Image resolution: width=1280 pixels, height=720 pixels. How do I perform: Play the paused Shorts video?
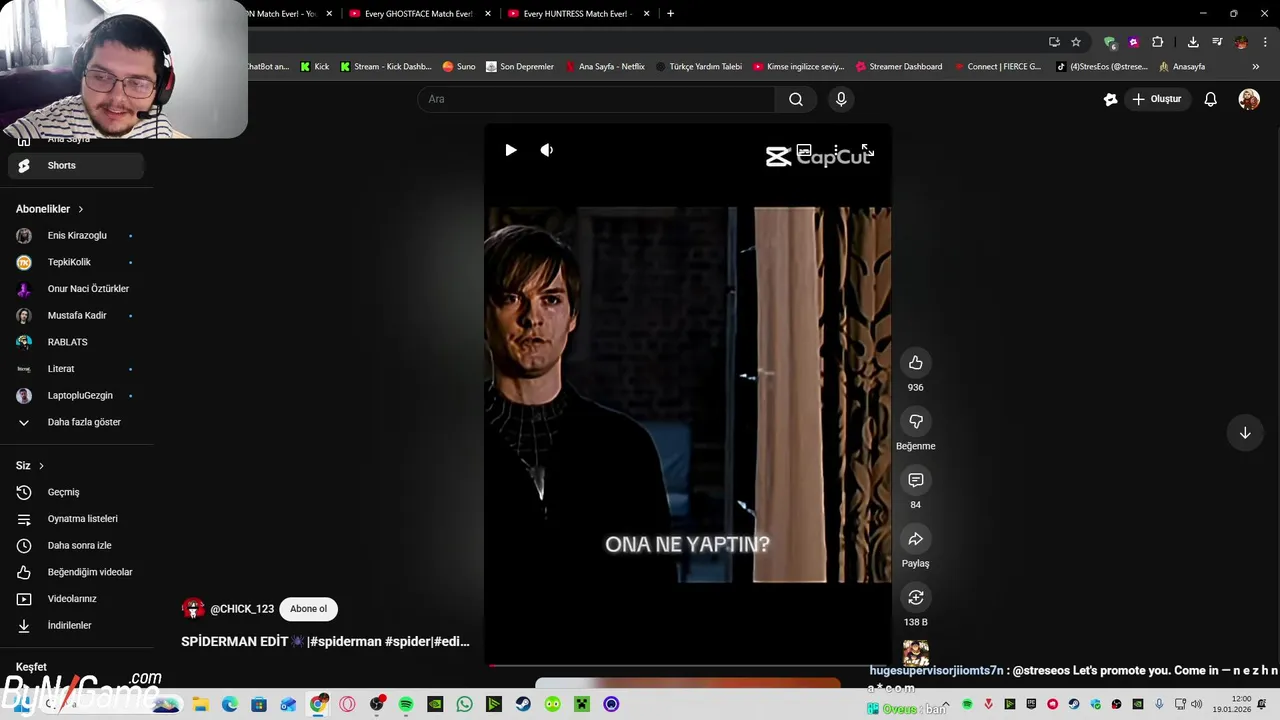click(x=510, y=150)
